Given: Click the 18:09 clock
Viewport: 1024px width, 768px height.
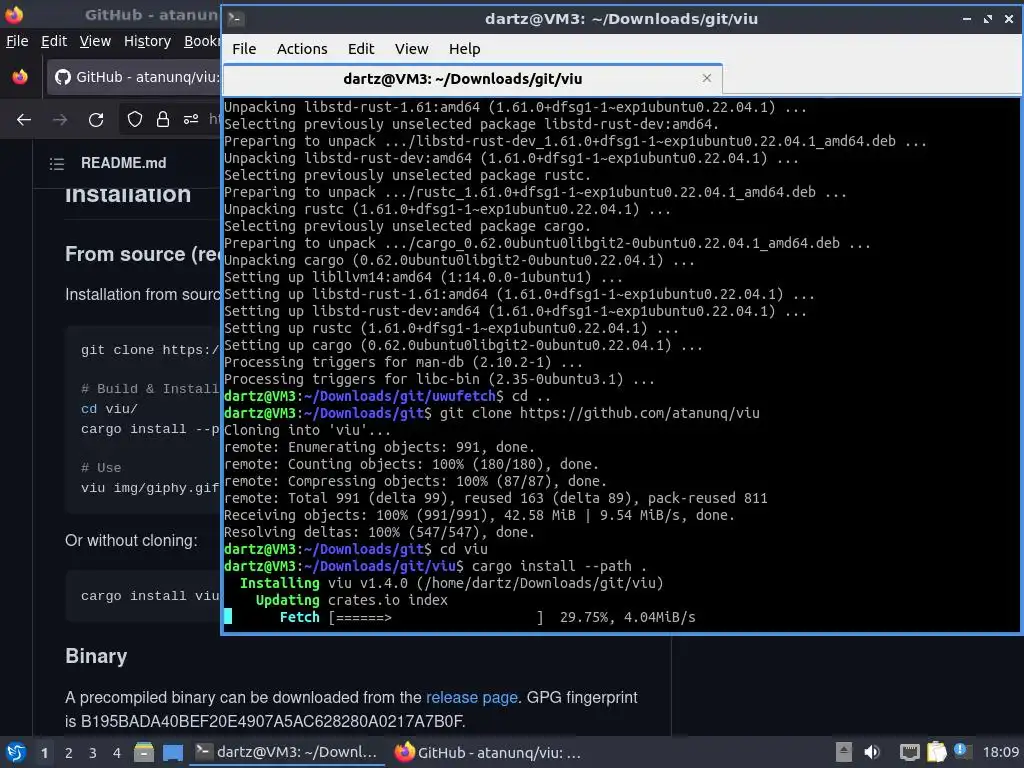Looking at the screenshot, I should coord(1000,752).
